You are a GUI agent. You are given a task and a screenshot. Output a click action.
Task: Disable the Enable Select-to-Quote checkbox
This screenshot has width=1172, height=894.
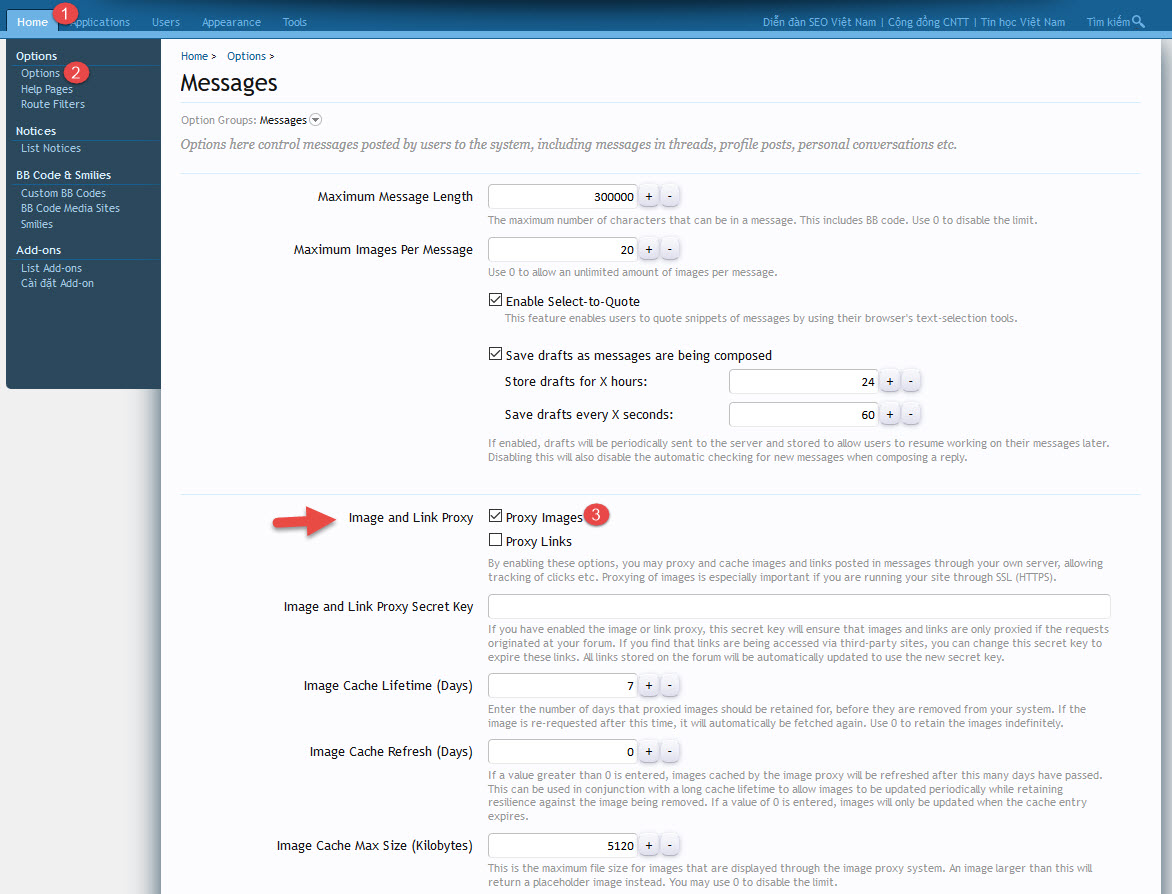tap(495, 300)
